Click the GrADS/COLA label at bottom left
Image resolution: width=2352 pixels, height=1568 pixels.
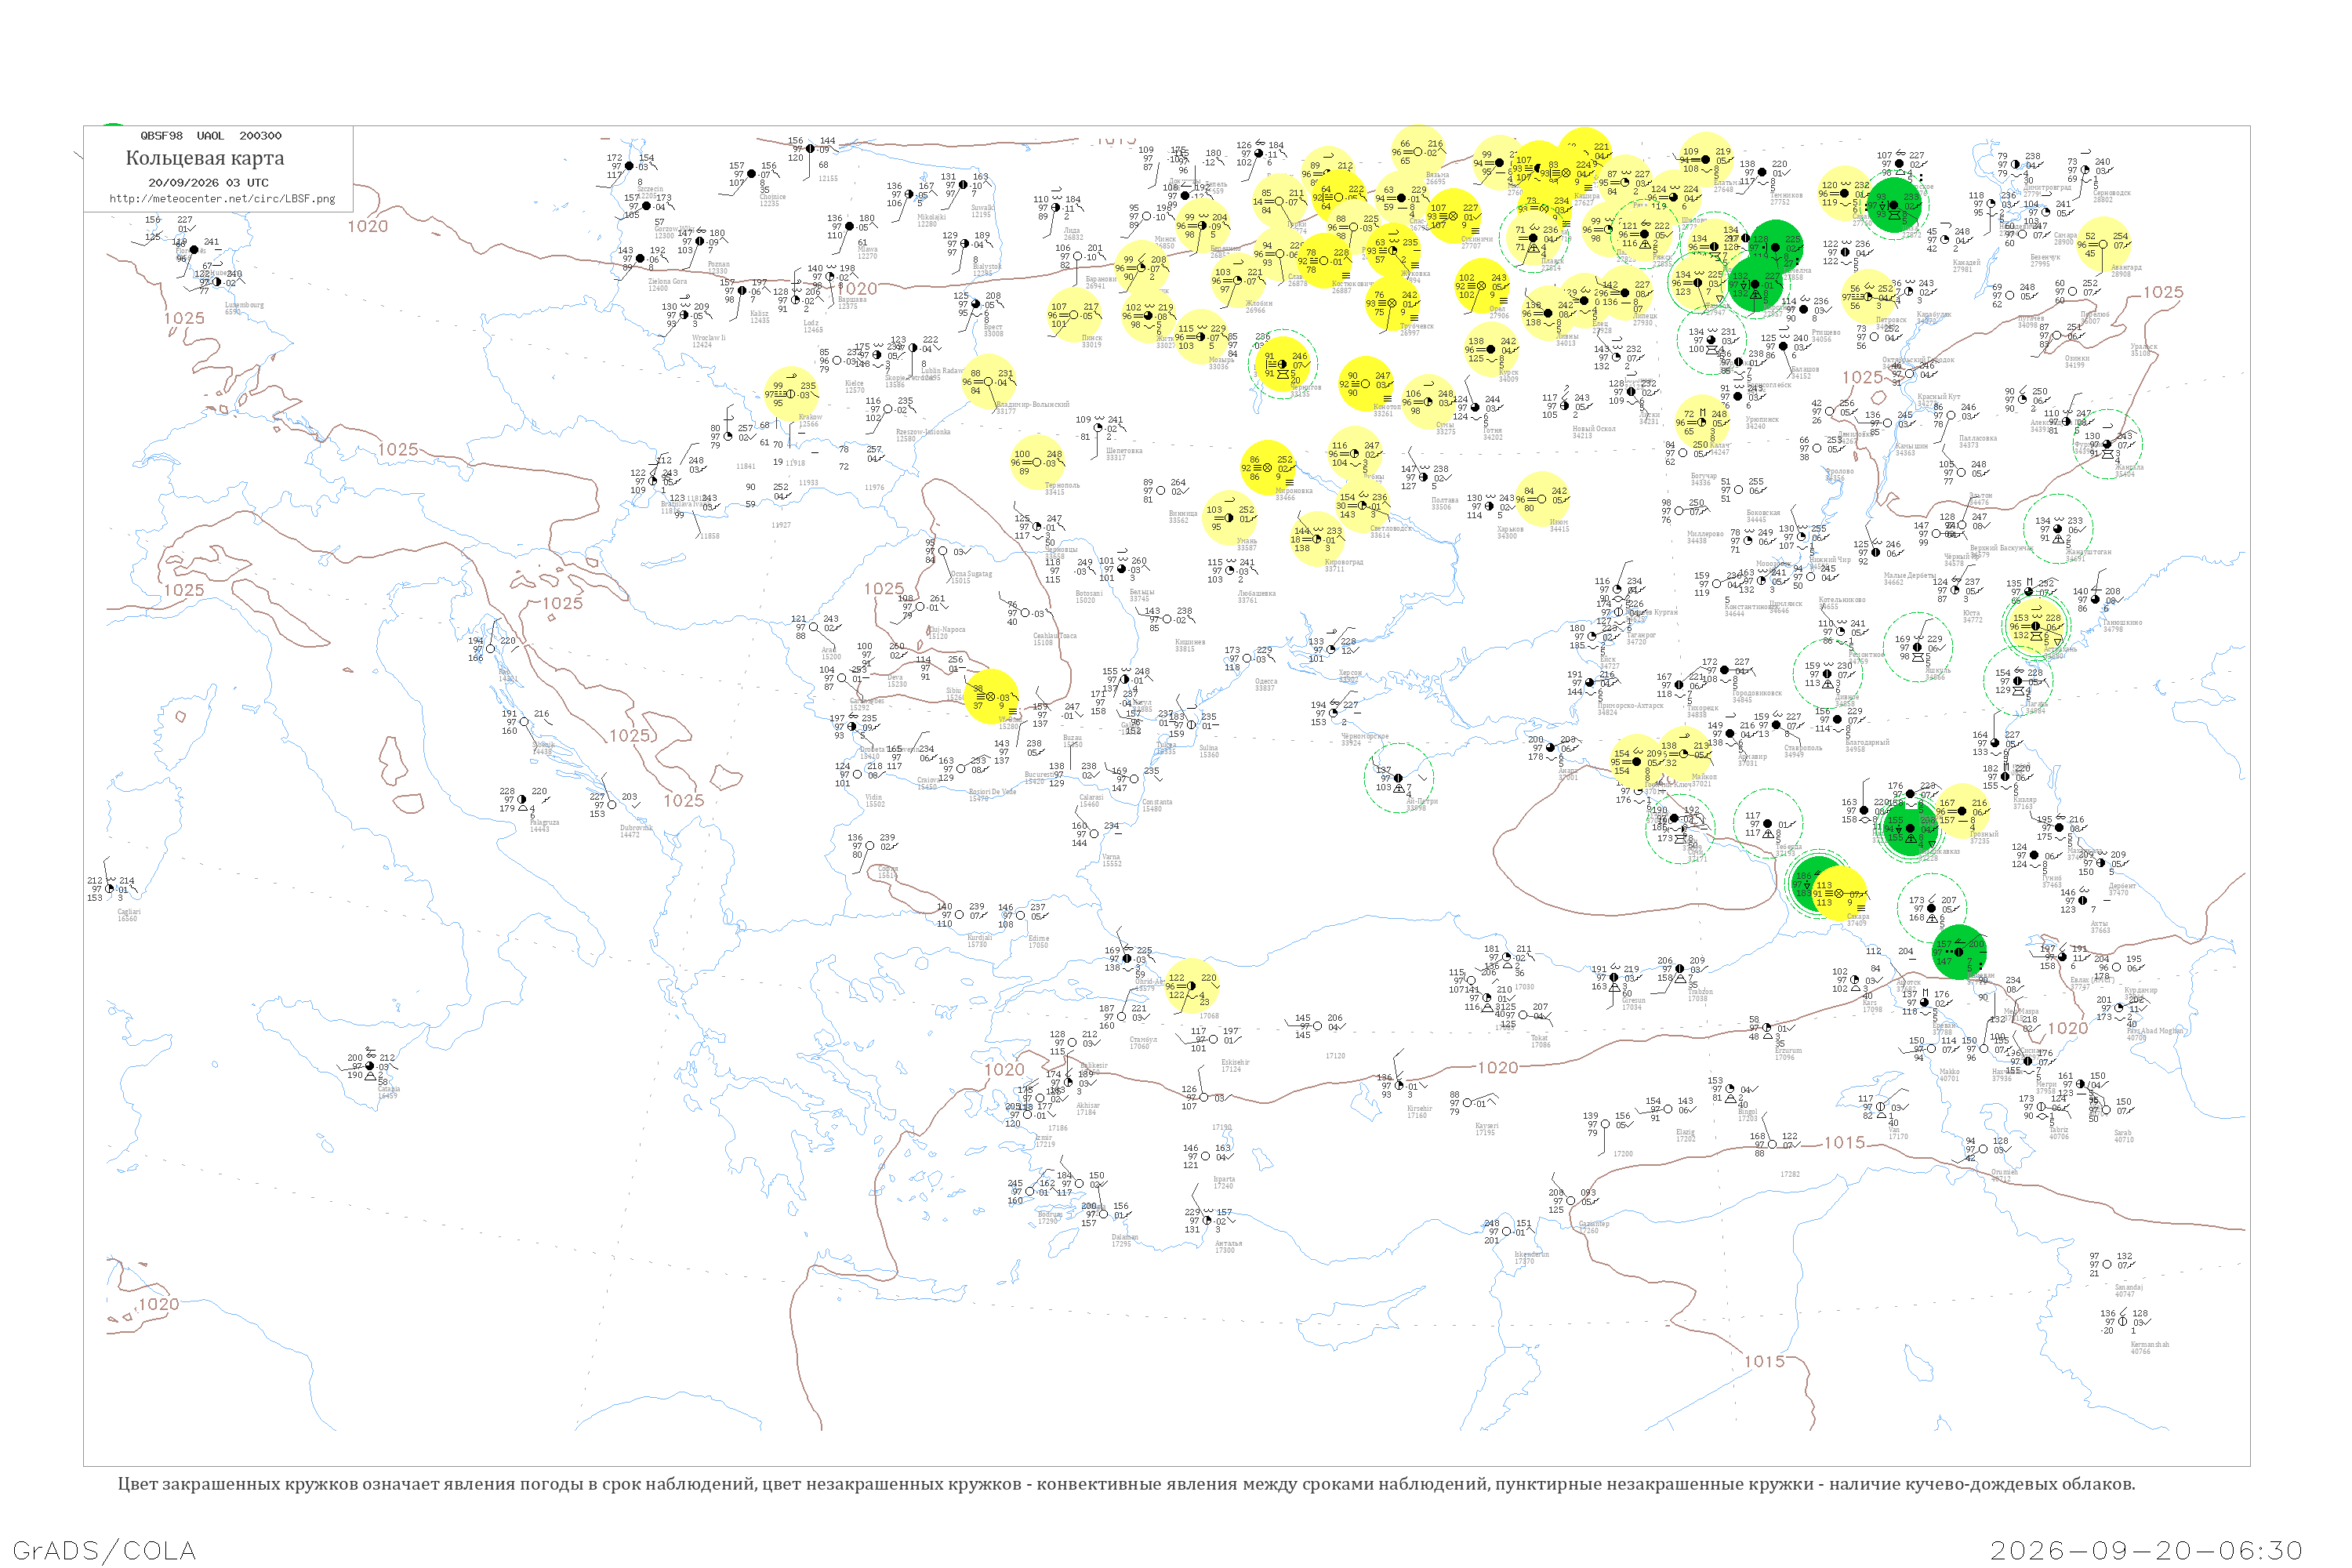104,1550
